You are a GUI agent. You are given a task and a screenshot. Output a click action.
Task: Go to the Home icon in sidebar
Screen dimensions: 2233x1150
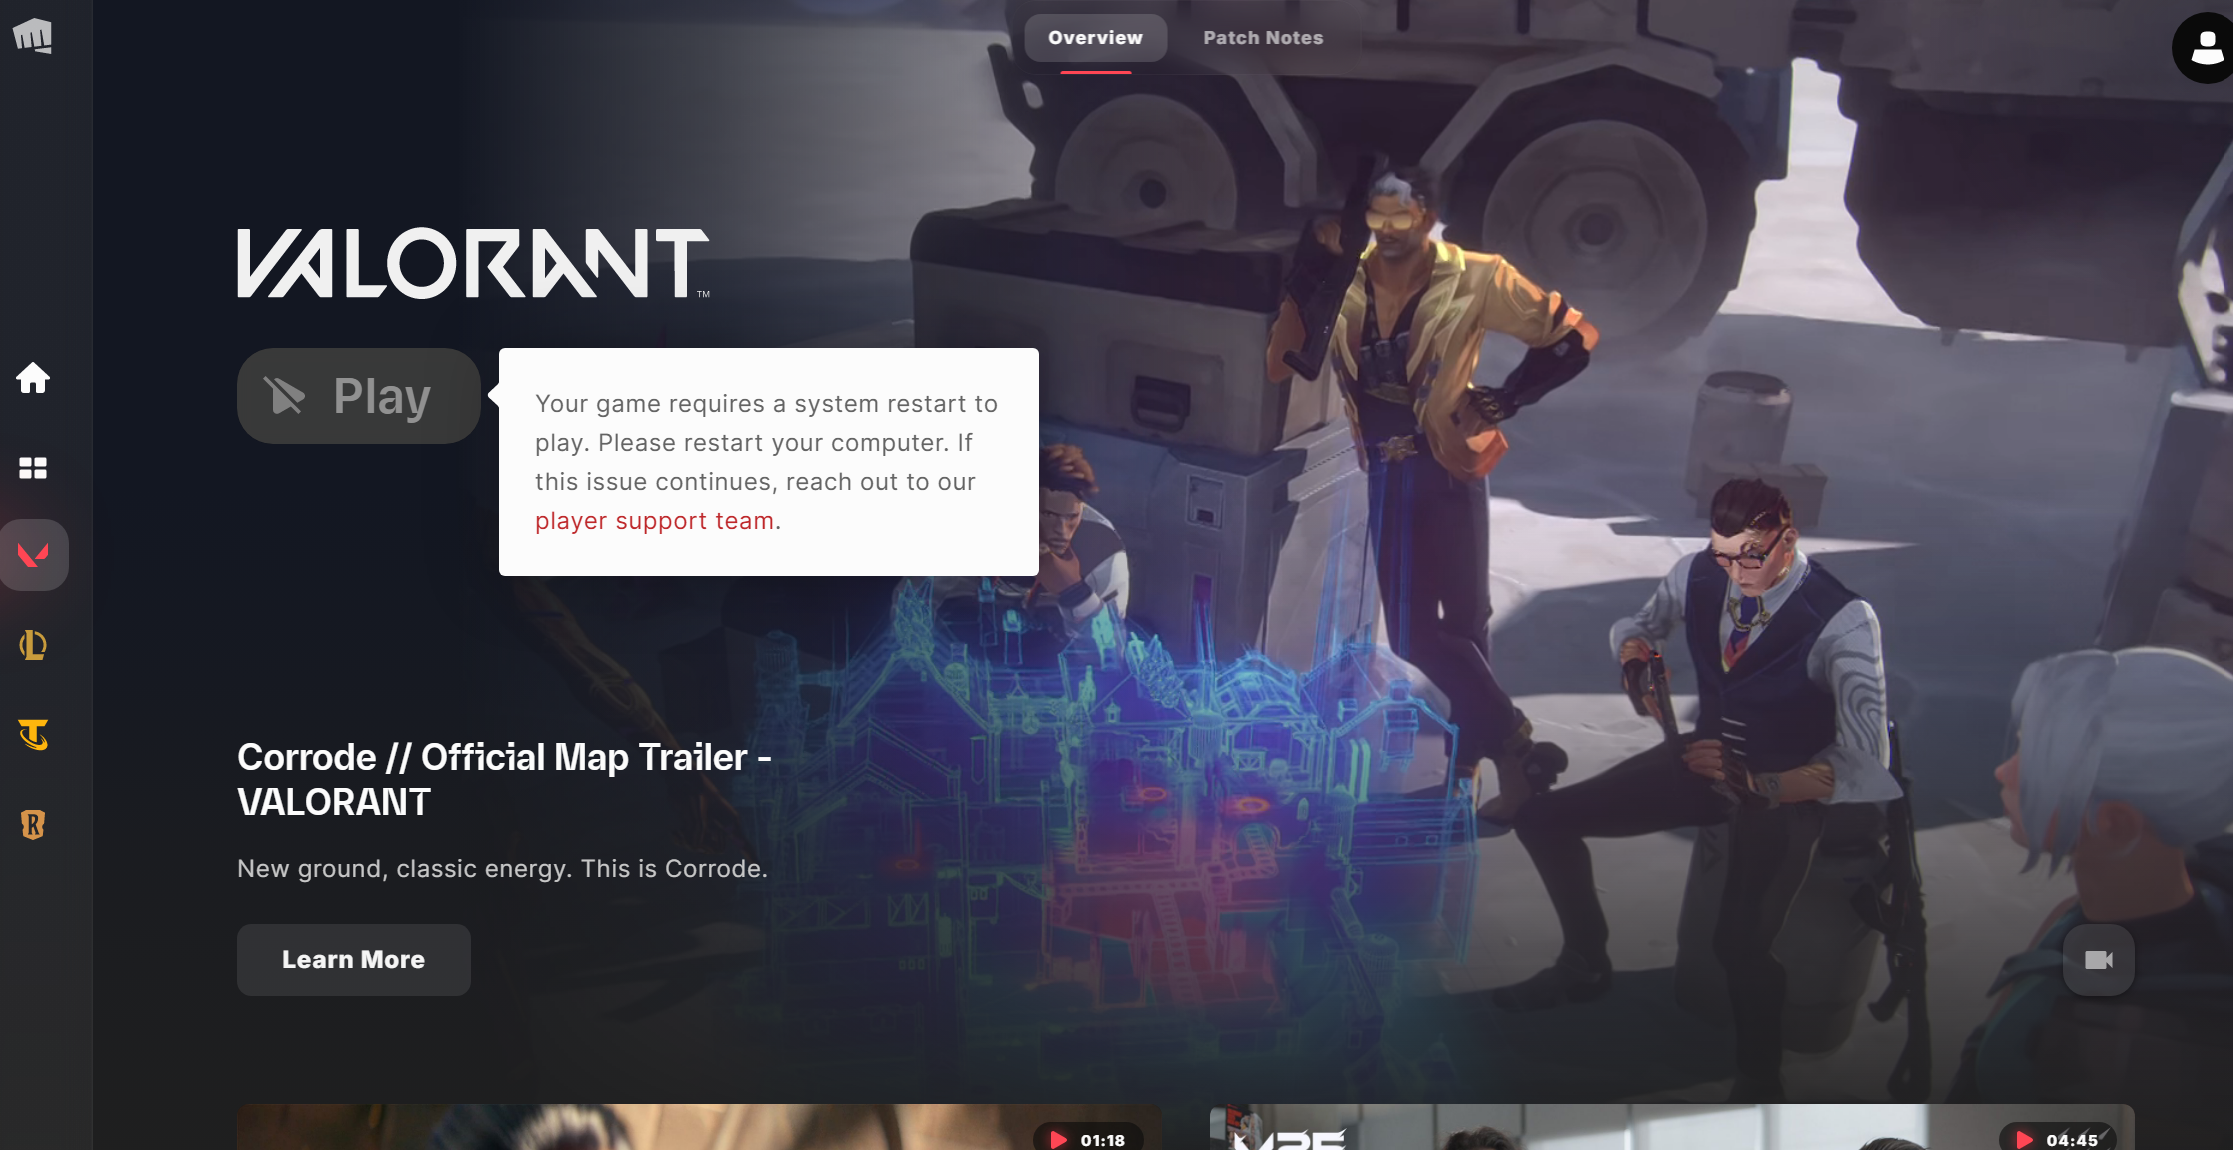click(x=33, y=378)
